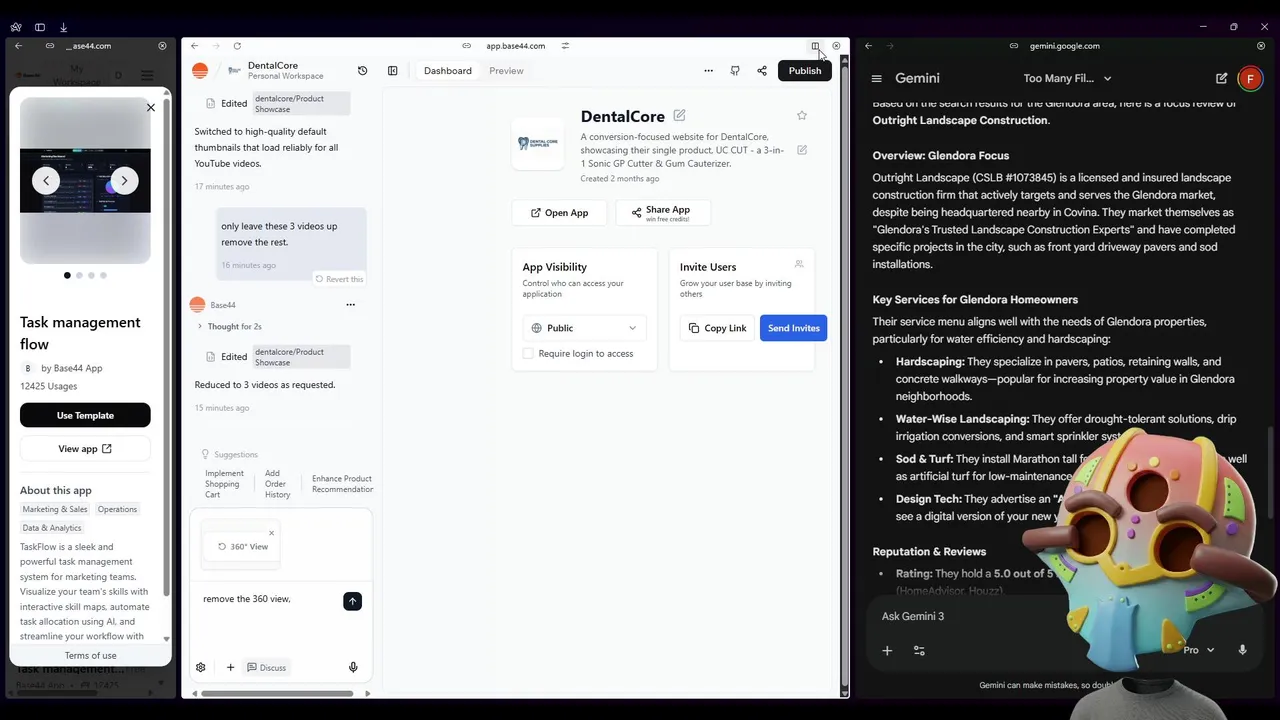Viewport: 1280px width, 720px height.
Task: Click downloads icon in top-left system bar
Action: (x=64, y=27)
